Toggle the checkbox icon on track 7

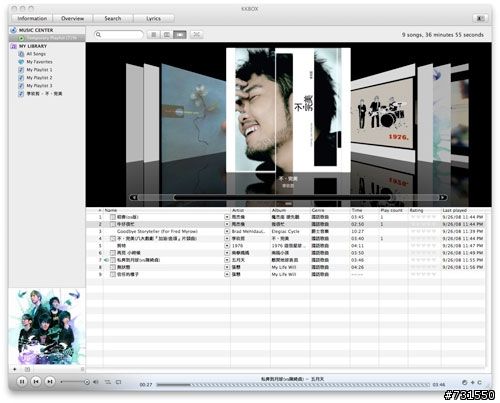(113, 260)
